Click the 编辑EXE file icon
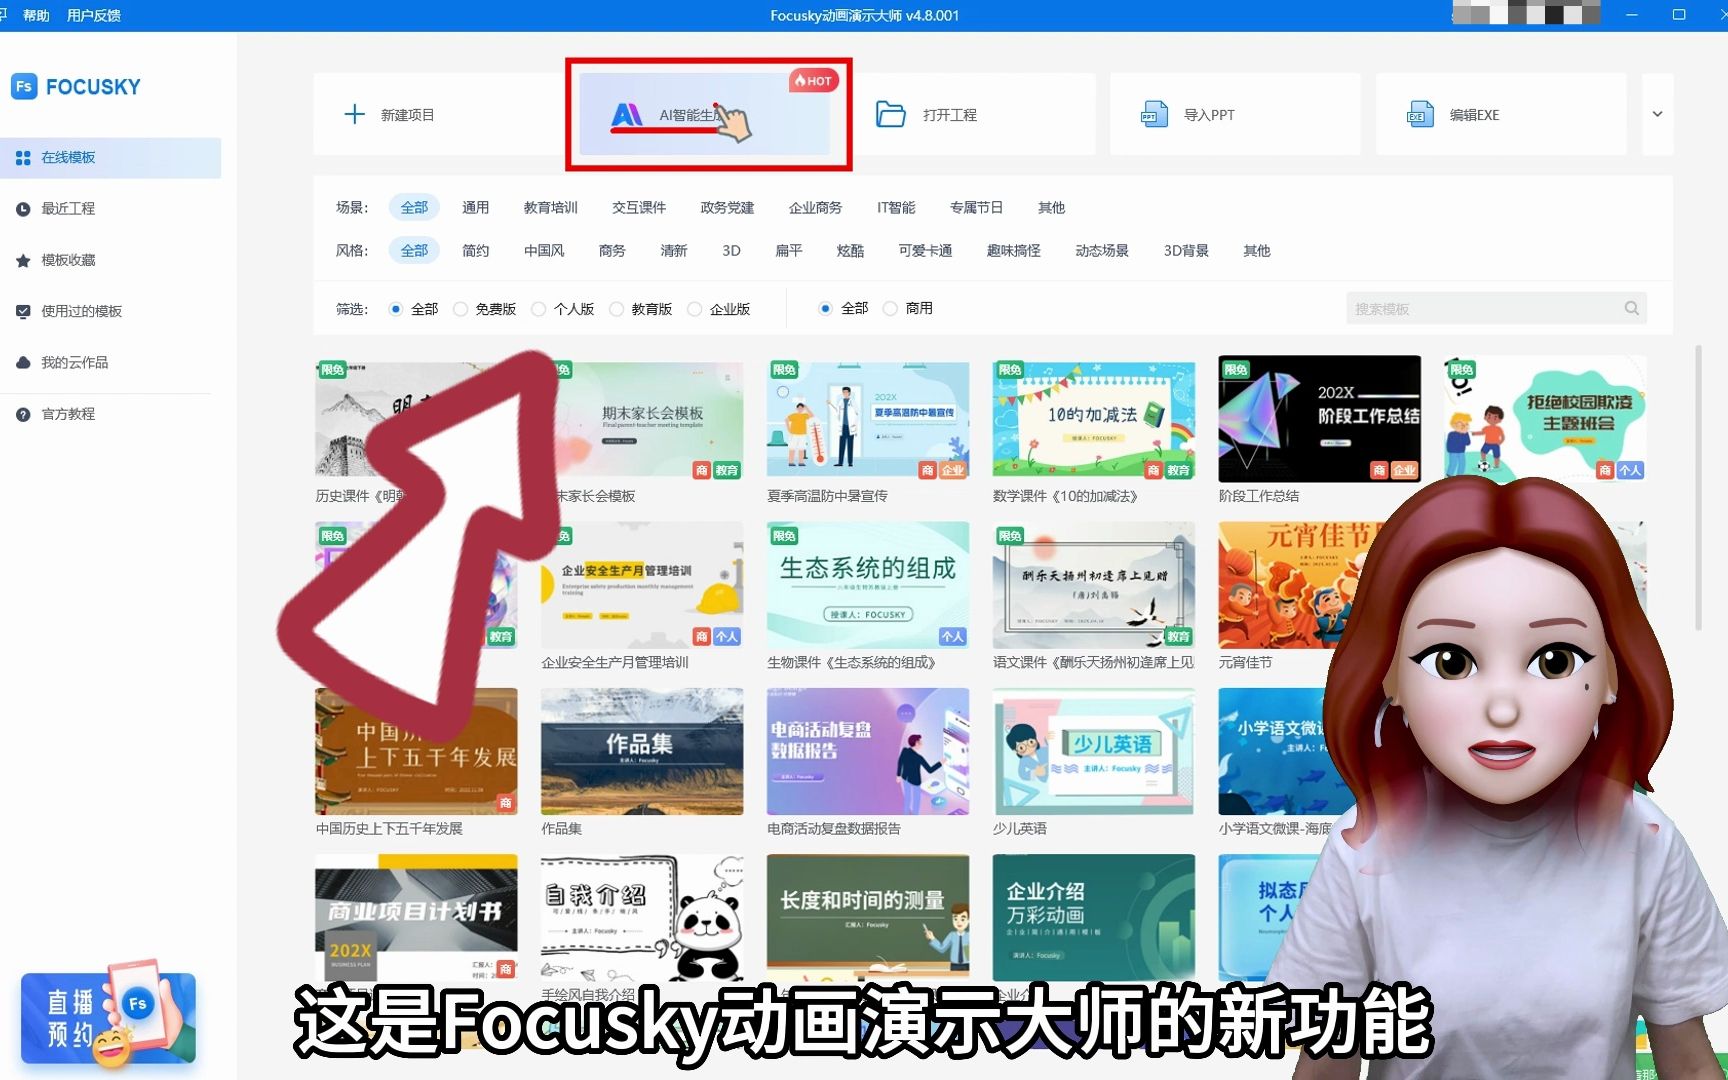1728x1080 pixels. (1420, 114)
